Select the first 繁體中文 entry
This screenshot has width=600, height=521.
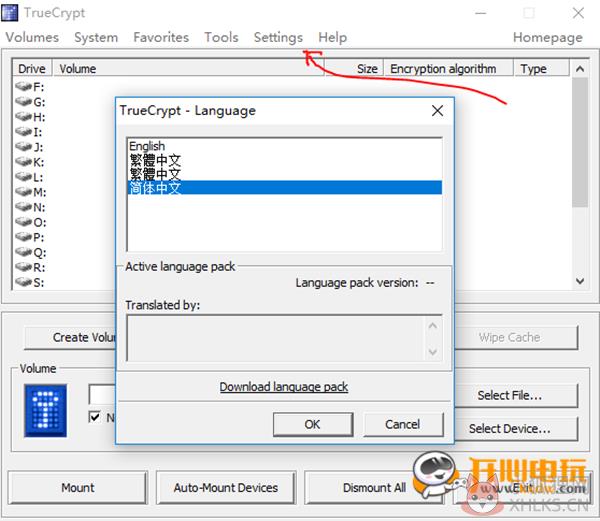tap(285, 160)
